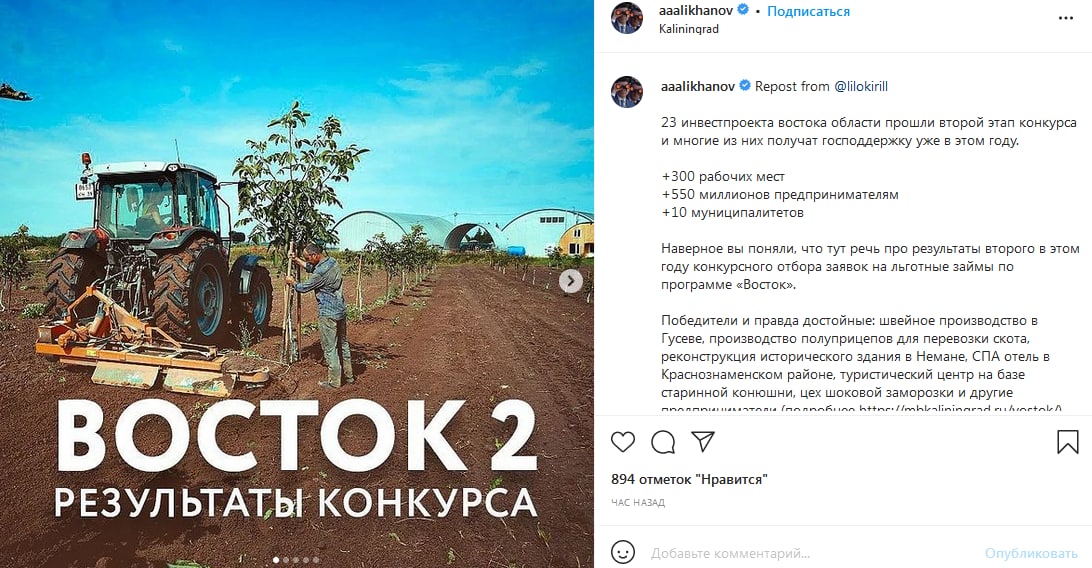
Task: Open the three-dot more options menu
Action: coord(1066,18)
